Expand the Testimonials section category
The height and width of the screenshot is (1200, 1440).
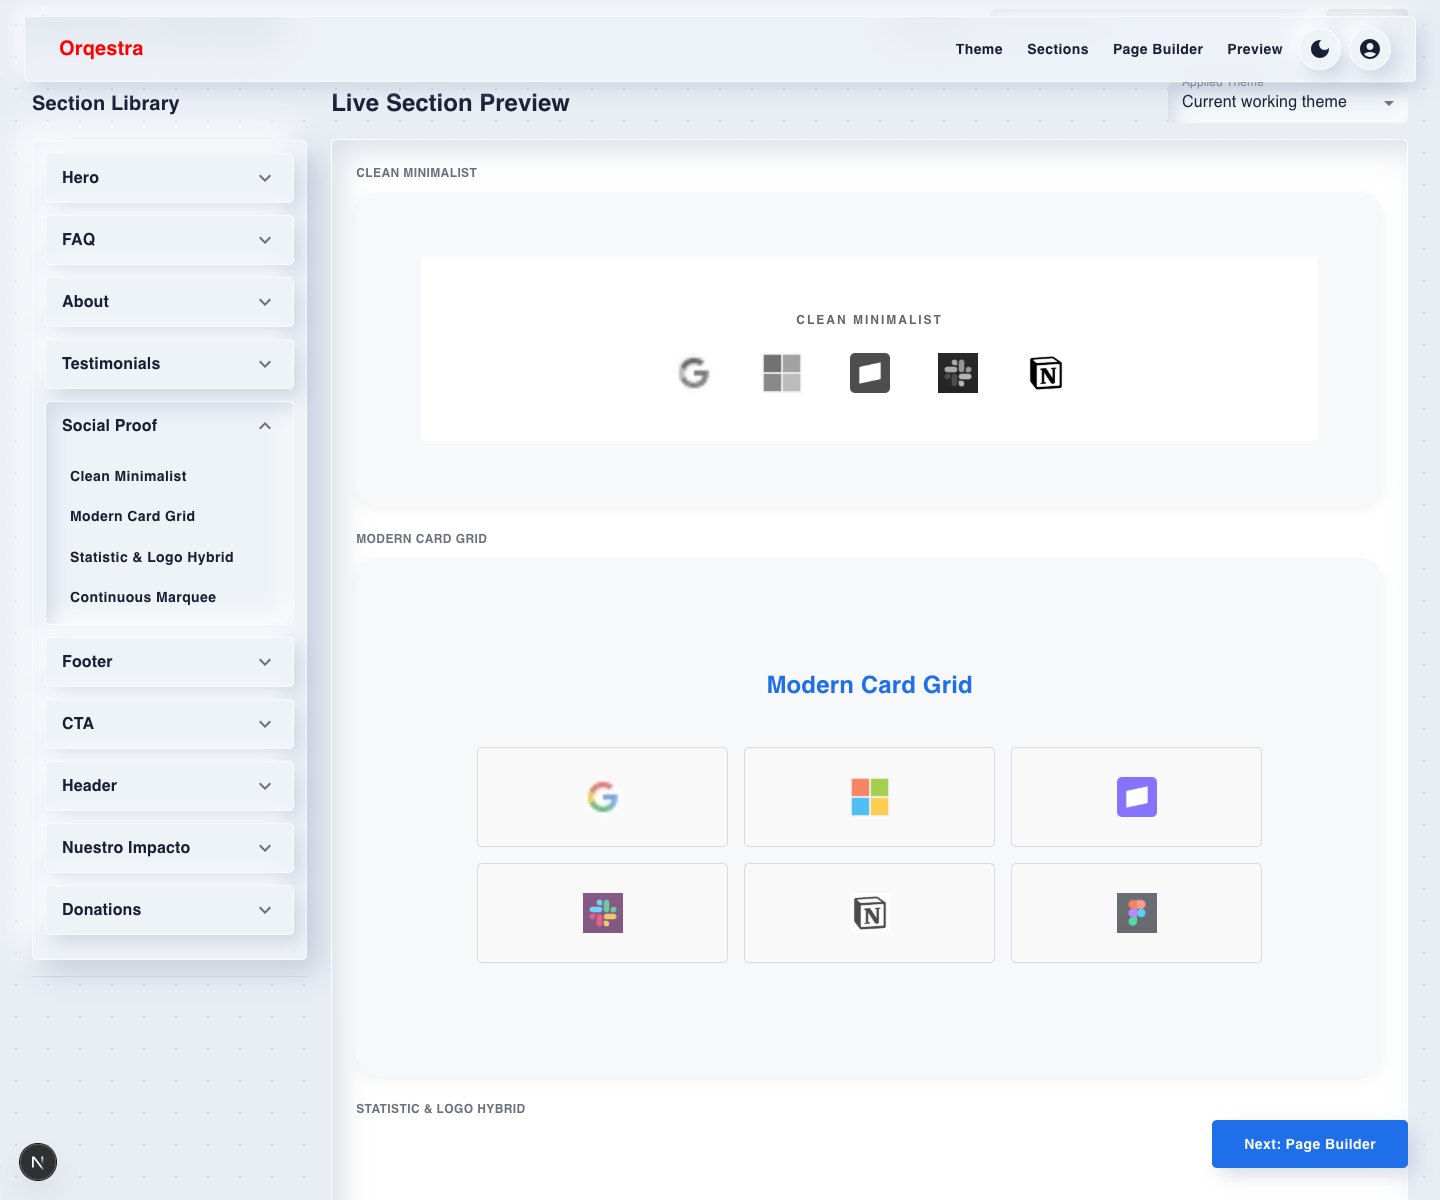pos(170,364)
